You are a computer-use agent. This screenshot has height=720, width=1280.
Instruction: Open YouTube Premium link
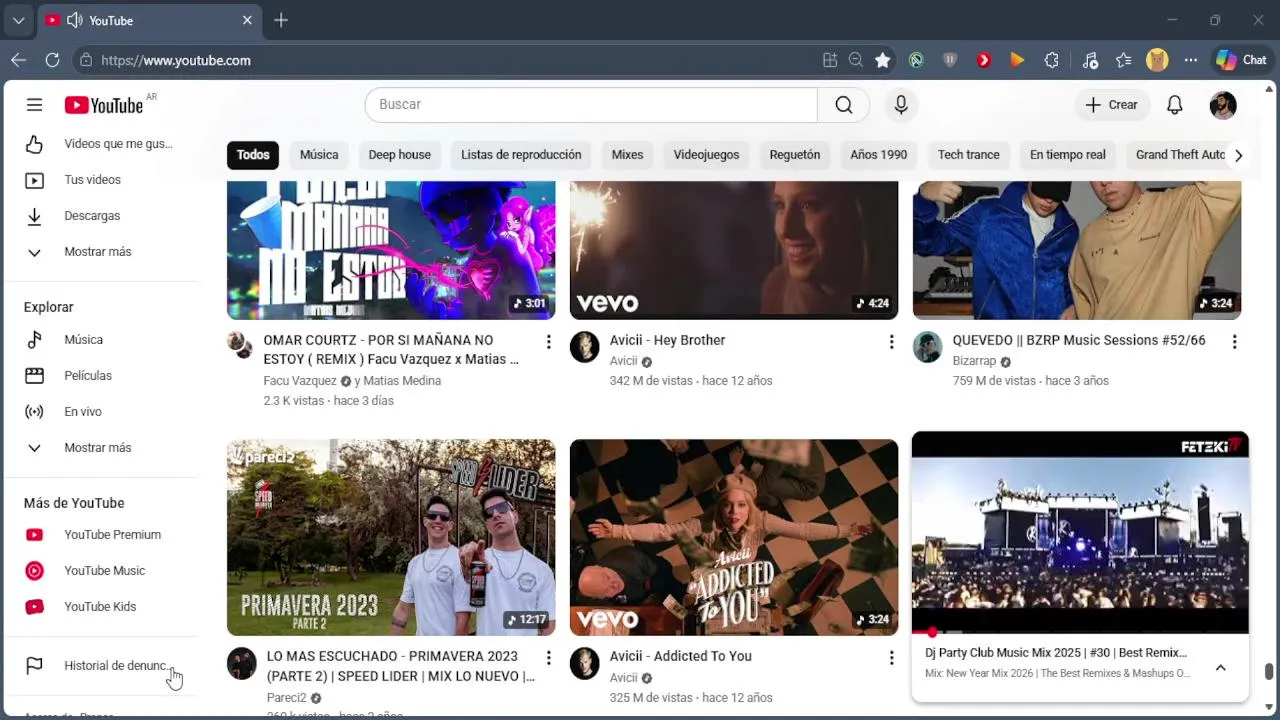pos(100,535)
